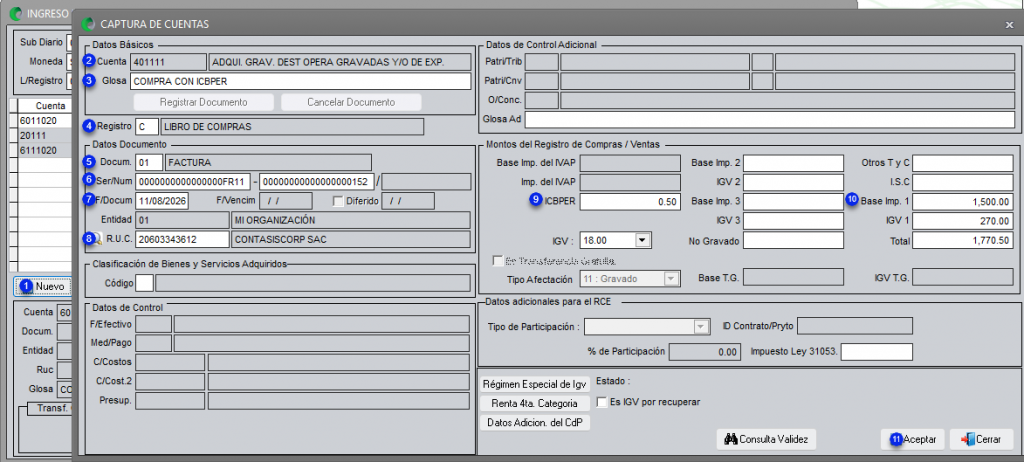Click the document number field ending 152
1024x462 pixels.
(x=317, y=182)
